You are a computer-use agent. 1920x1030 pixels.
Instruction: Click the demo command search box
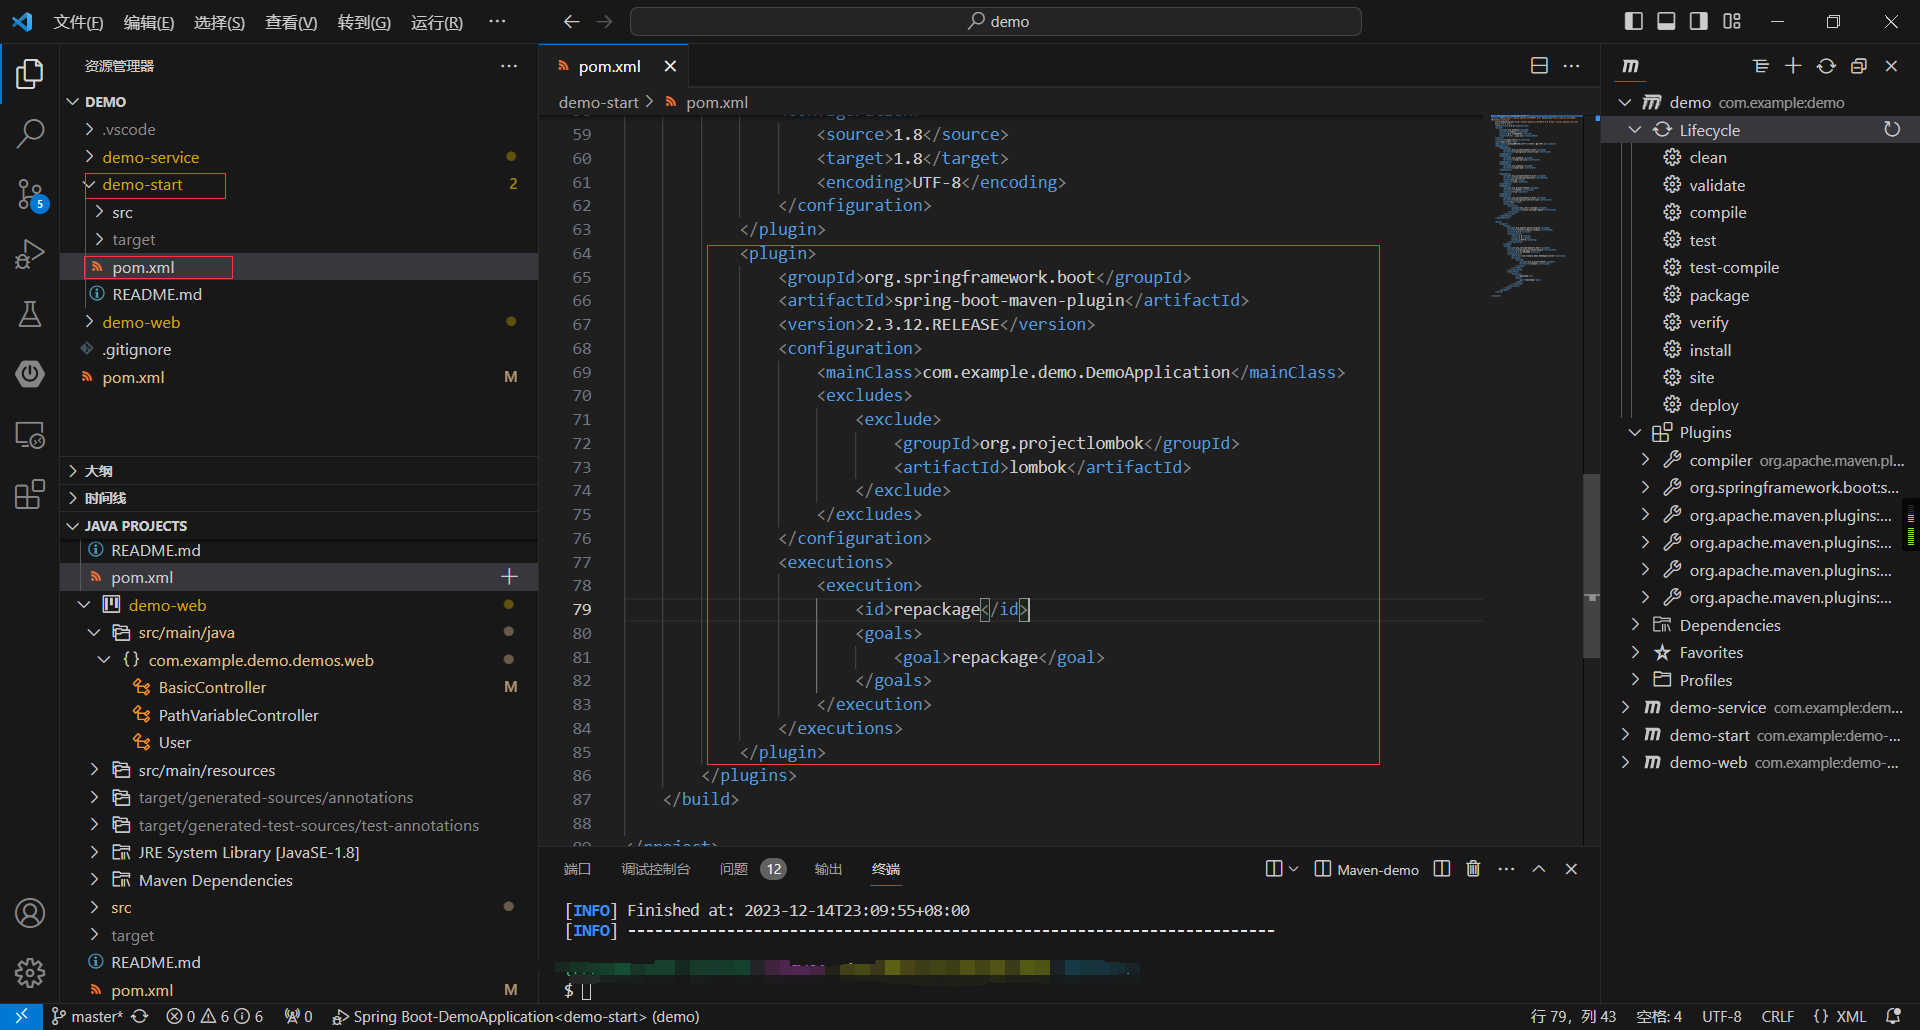pos(996,21)
